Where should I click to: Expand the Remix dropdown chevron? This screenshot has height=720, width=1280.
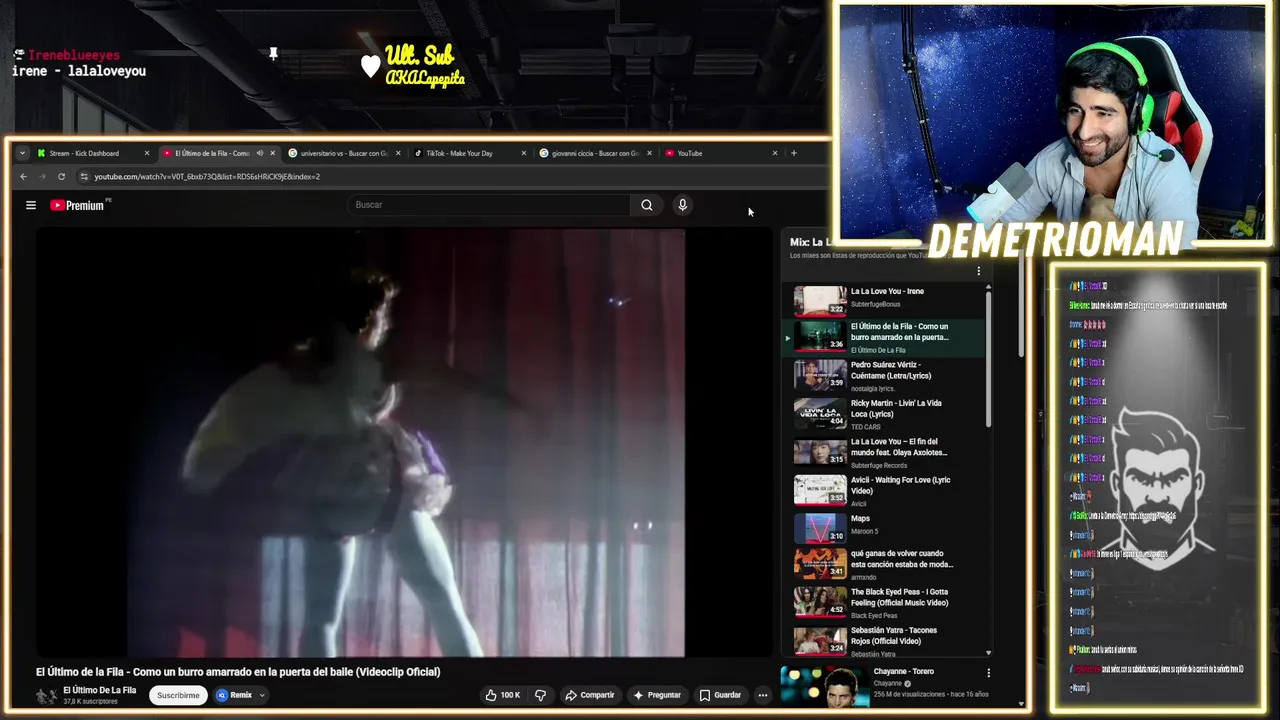tap(262, 695)
